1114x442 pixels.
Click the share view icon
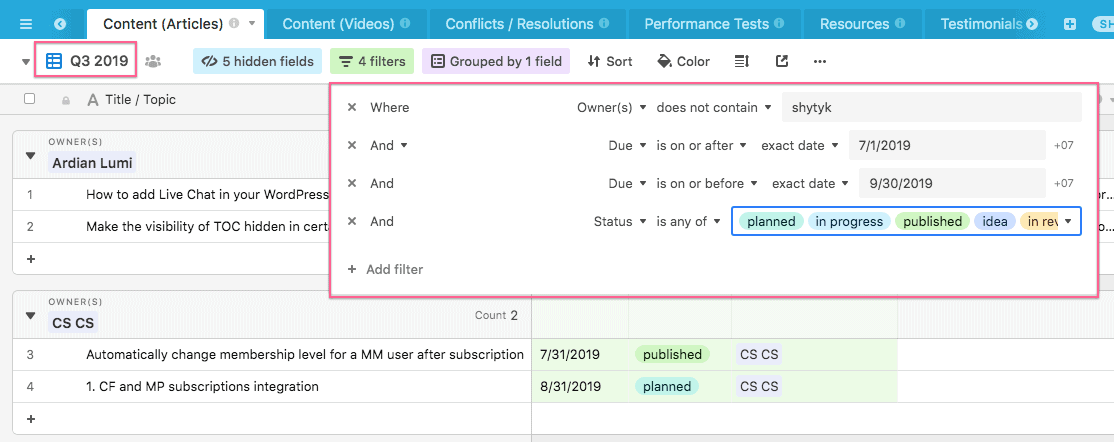pos(782,62)
